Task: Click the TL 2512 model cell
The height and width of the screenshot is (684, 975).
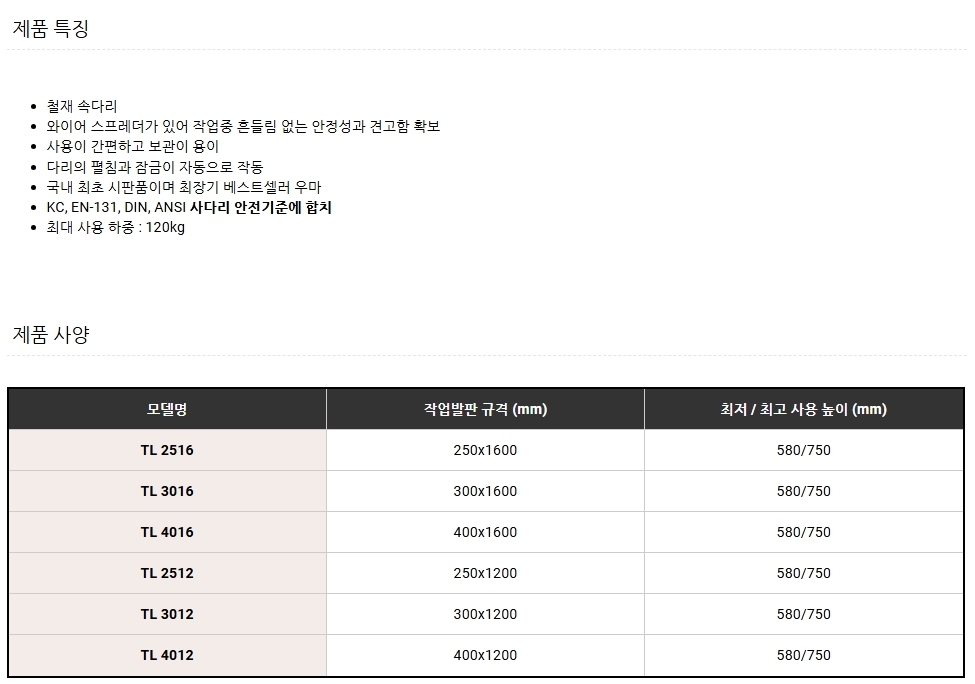Action: point(167,573)
